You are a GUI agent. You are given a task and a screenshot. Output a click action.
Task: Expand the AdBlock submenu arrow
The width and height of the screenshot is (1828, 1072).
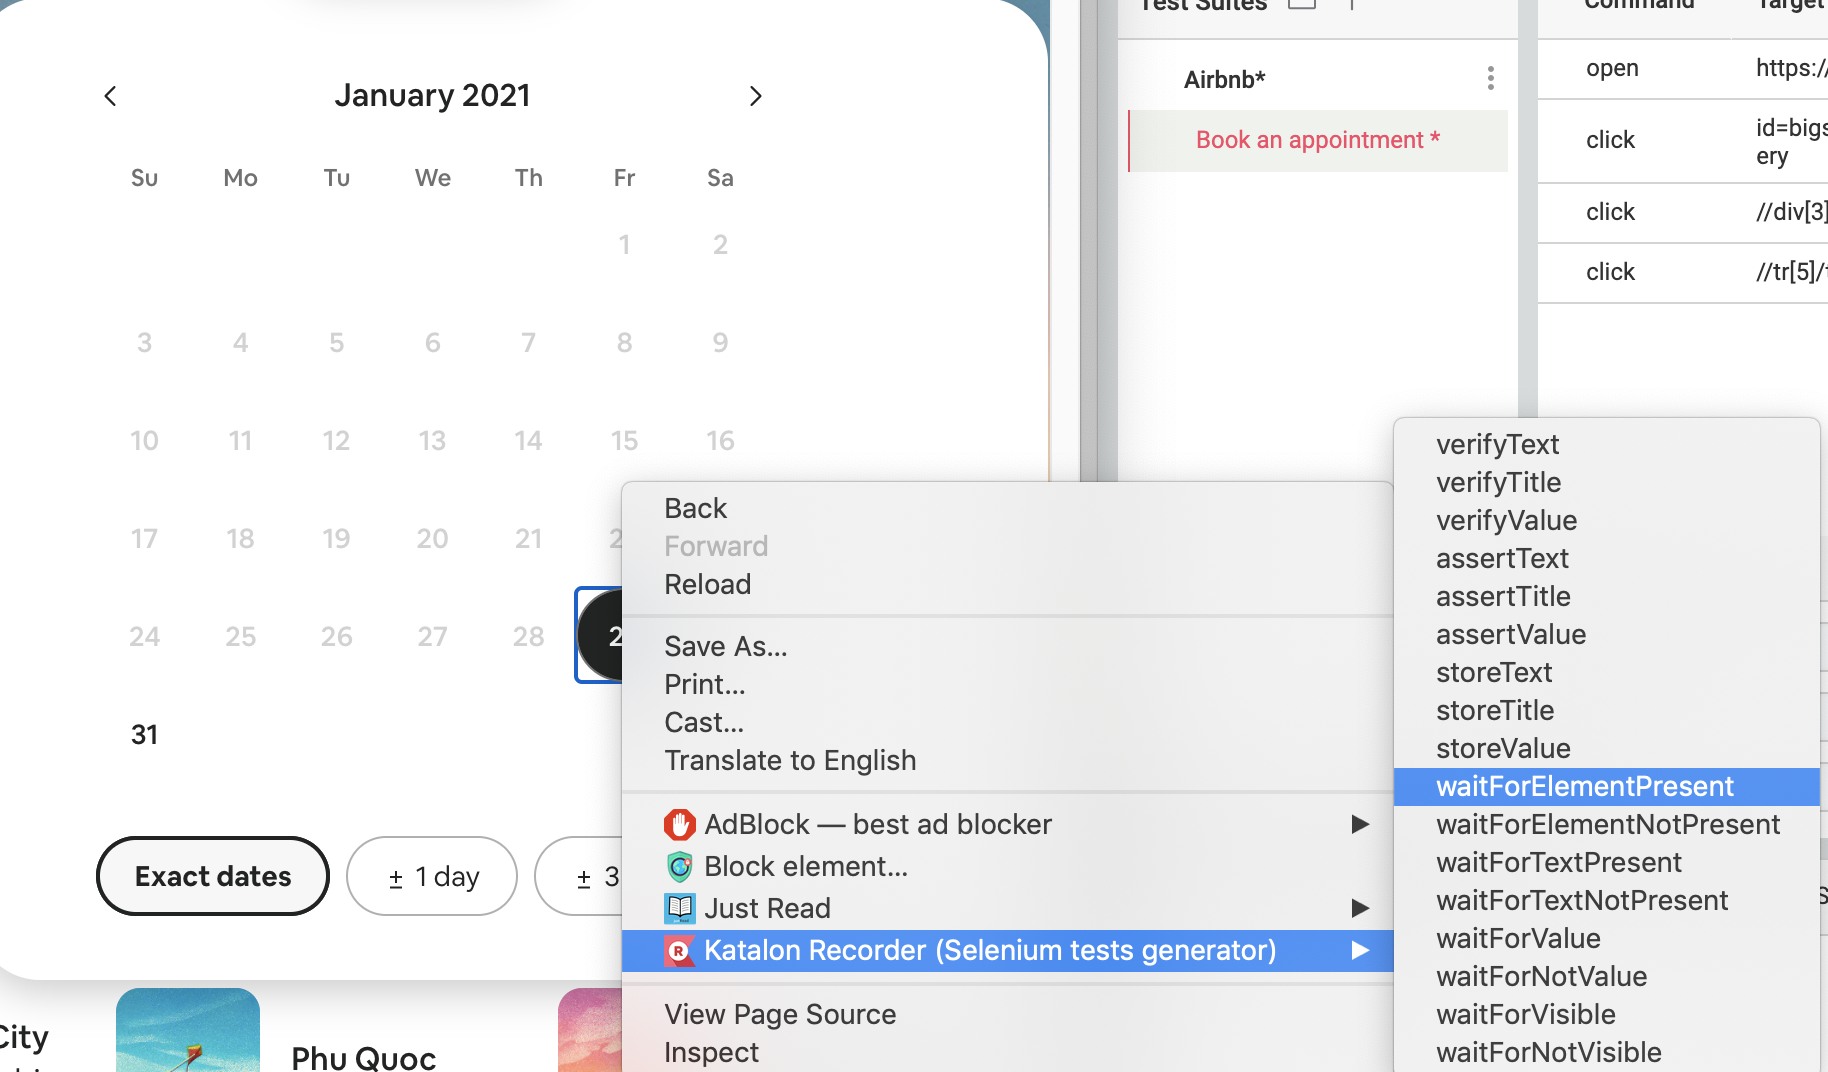tap(1360, 824)
